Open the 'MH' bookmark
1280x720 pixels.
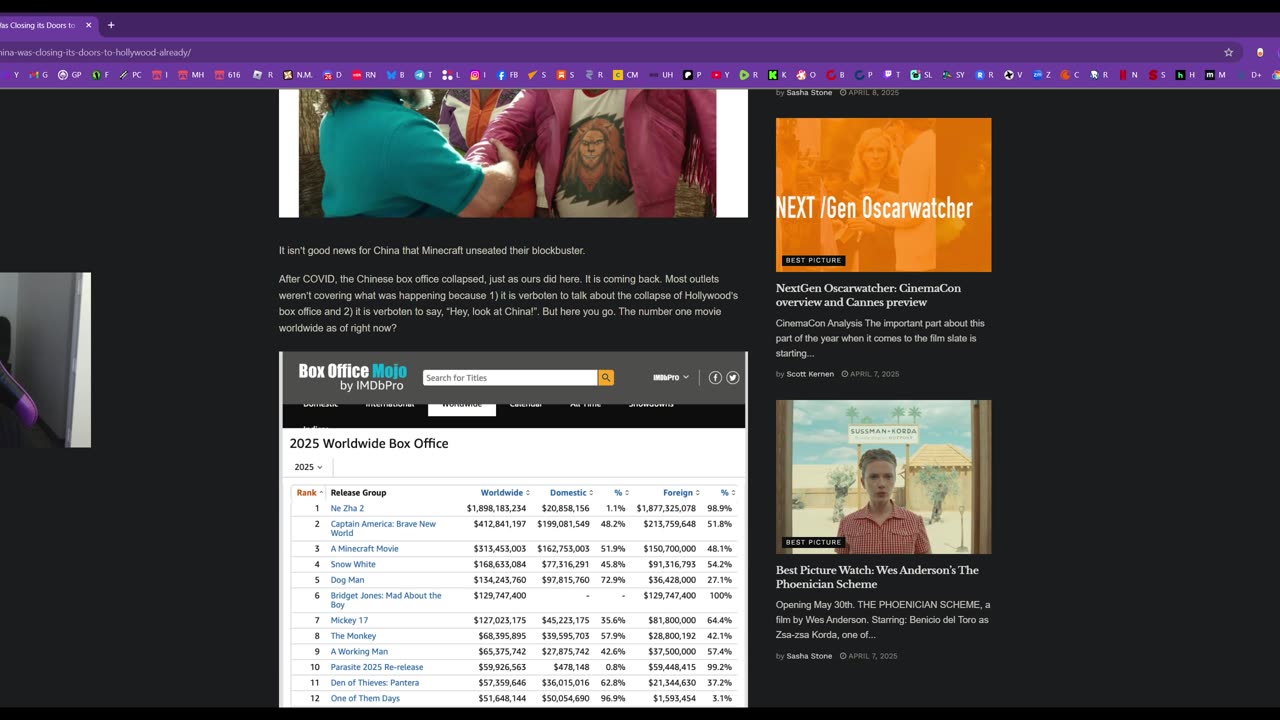pyautogui.click(x=191, y=75)
